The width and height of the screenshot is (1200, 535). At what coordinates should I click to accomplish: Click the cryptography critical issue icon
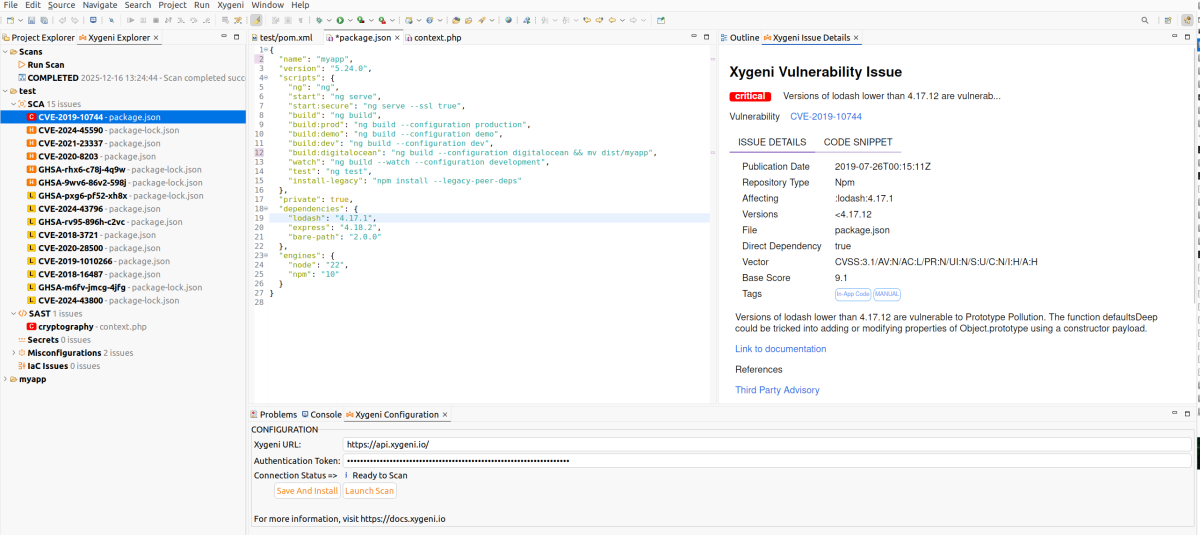click(x=31, y=326)
